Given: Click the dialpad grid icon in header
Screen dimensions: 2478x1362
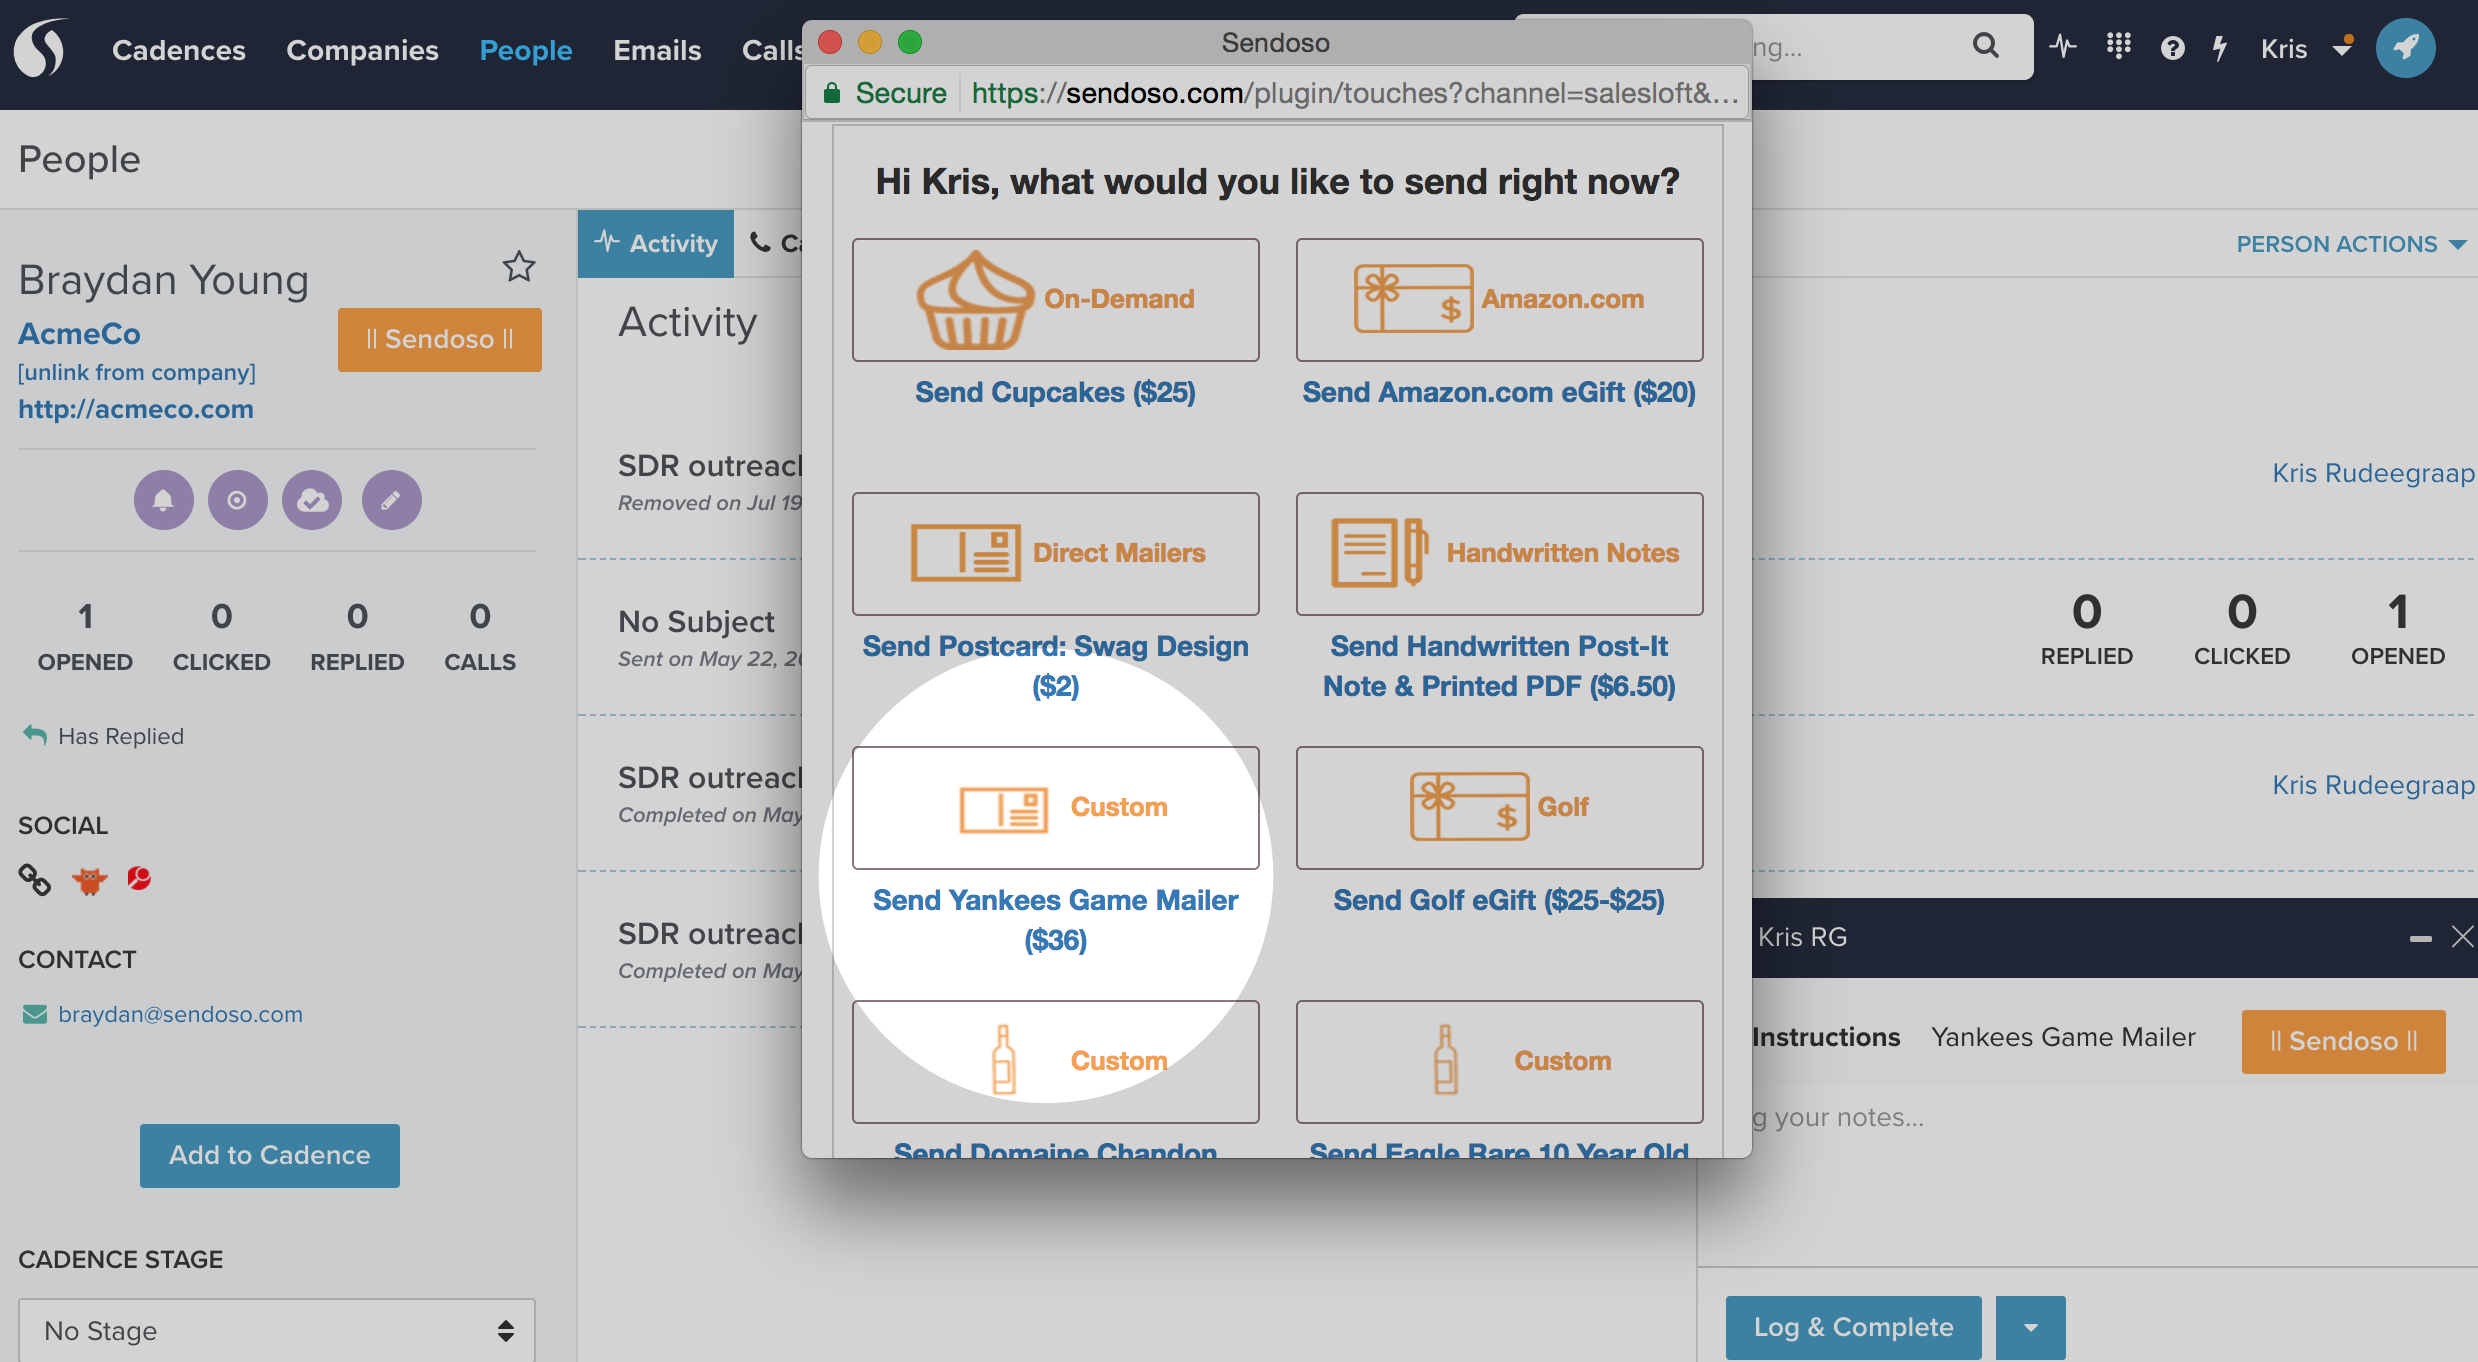Looking at the screenshot, I should click(x=2118, y=46).
